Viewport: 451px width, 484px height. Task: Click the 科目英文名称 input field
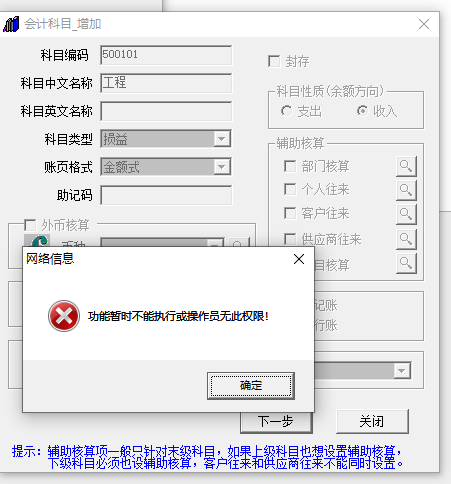[x=166, y=111]
